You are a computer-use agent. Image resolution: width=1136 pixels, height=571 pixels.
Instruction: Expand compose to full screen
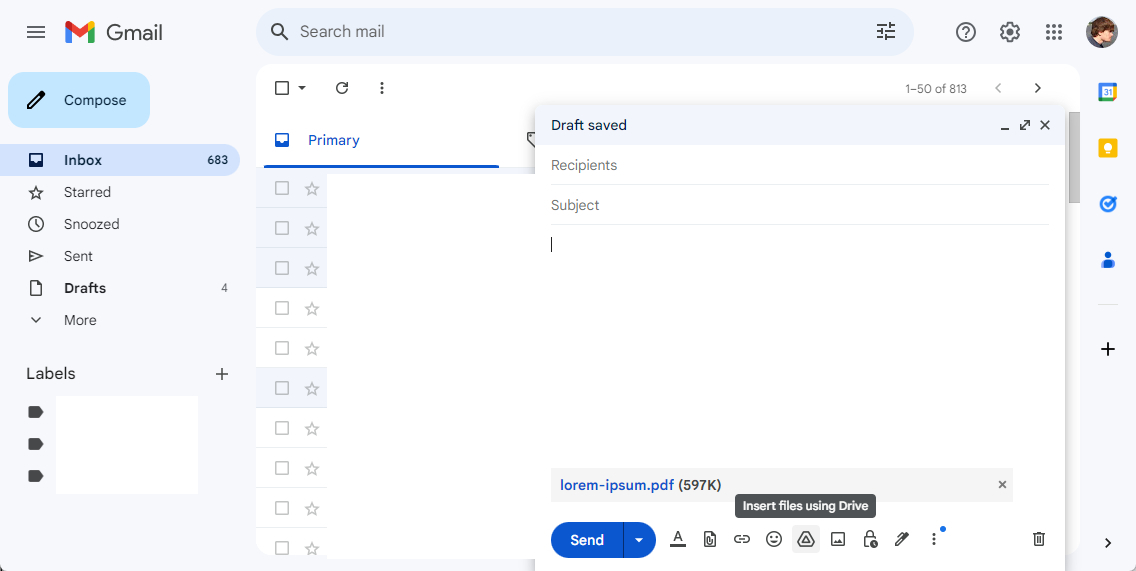[x=1024, y=125]
